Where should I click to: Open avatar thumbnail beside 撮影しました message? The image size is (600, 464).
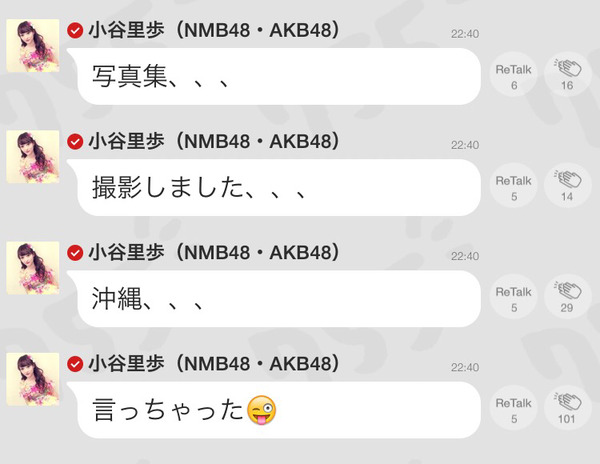[33, 157]
